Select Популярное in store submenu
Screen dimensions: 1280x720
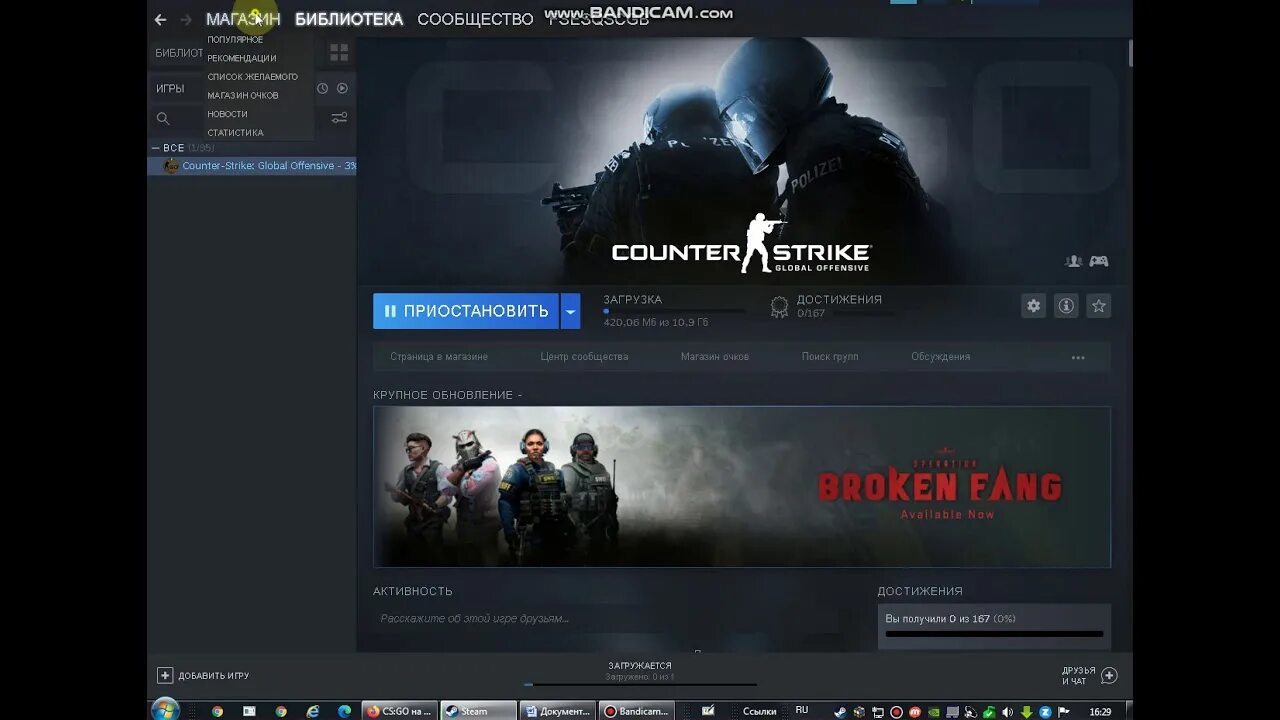[x=235, y=40]
